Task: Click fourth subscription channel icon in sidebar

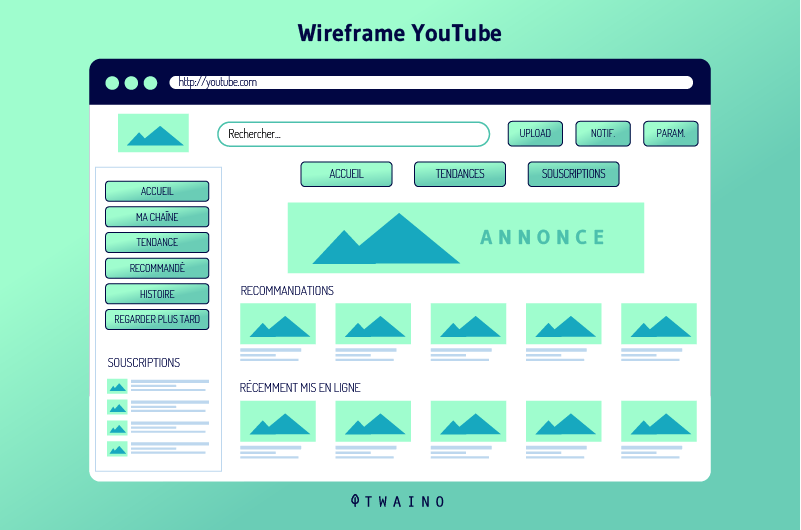Action: pos(117,449)
